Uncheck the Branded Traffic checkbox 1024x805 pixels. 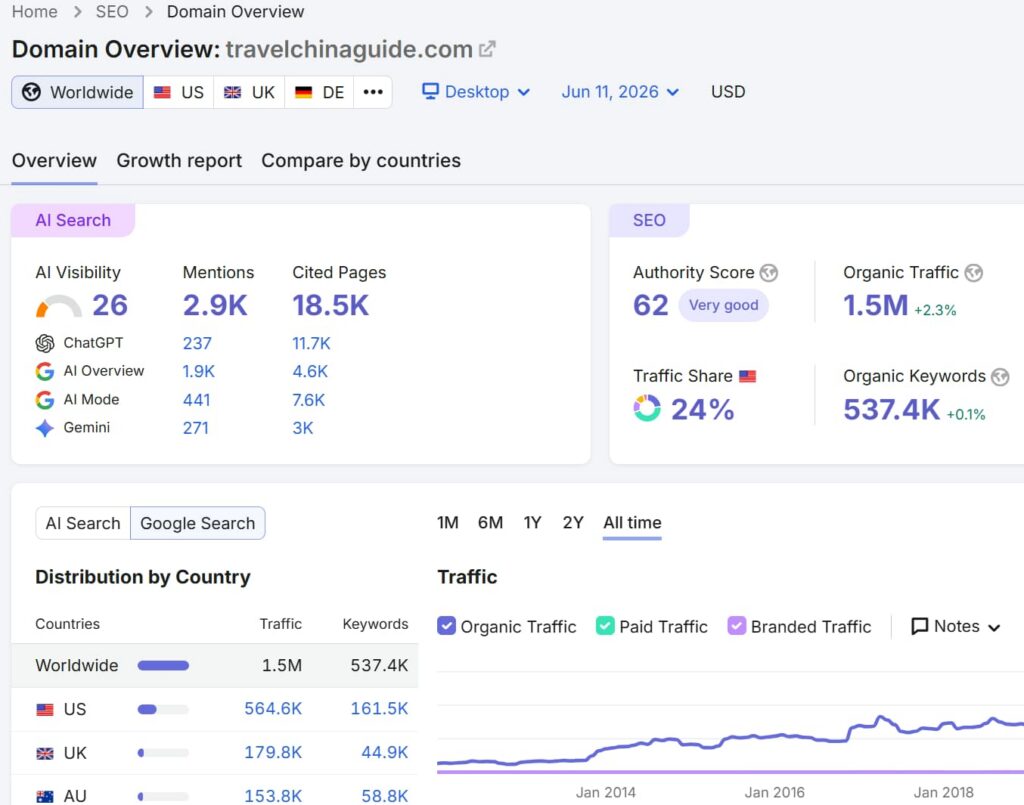click(x=737, y=625)
